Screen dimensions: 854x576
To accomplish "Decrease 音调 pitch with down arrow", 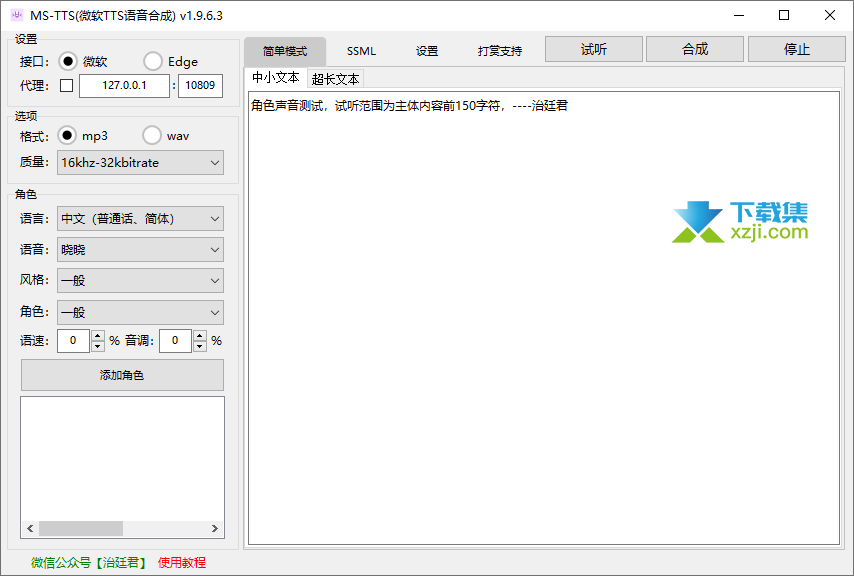I will 200,346.
